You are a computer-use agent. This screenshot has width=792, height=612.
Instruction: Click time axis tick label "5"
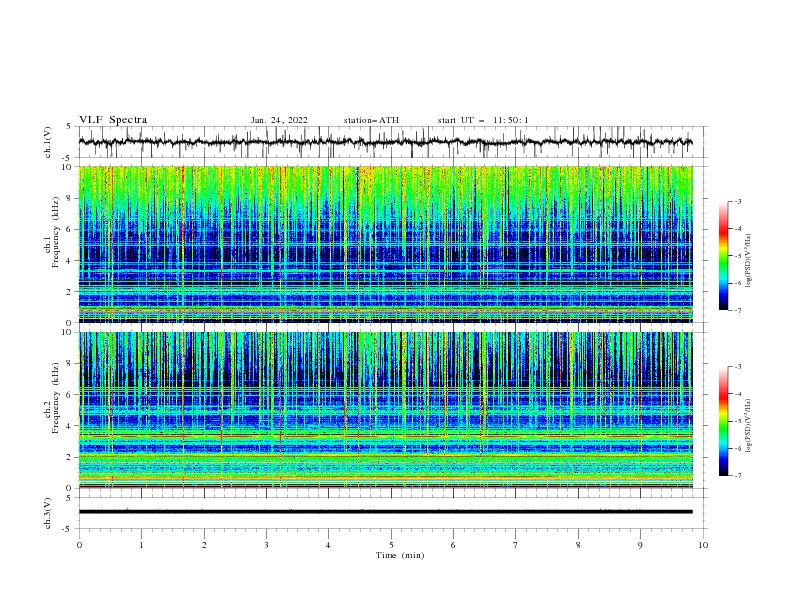click(391, 545)
